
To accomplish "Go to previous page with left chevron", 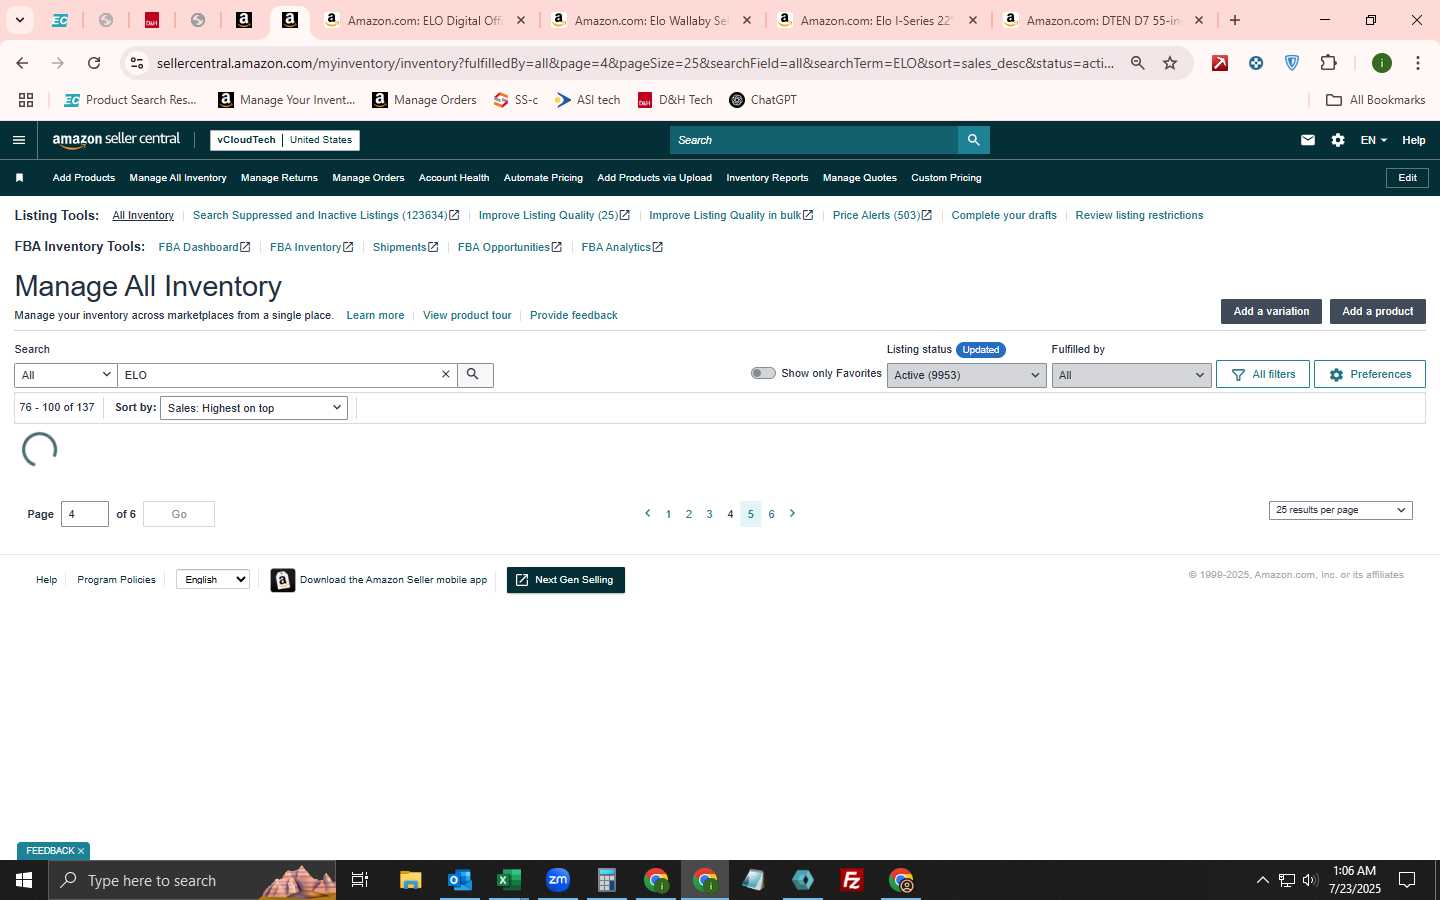I will (647, 514).
